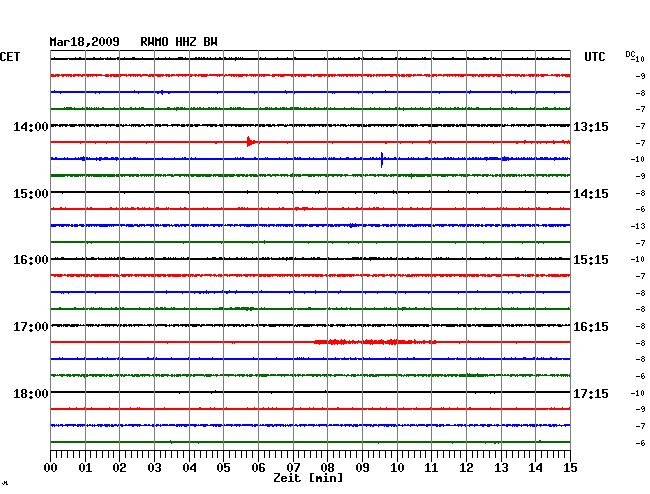Image resolution: width=650 pixels, height=494 pixels.
Task: Click the red seismic event near minute 06
Action: (251, 142)
